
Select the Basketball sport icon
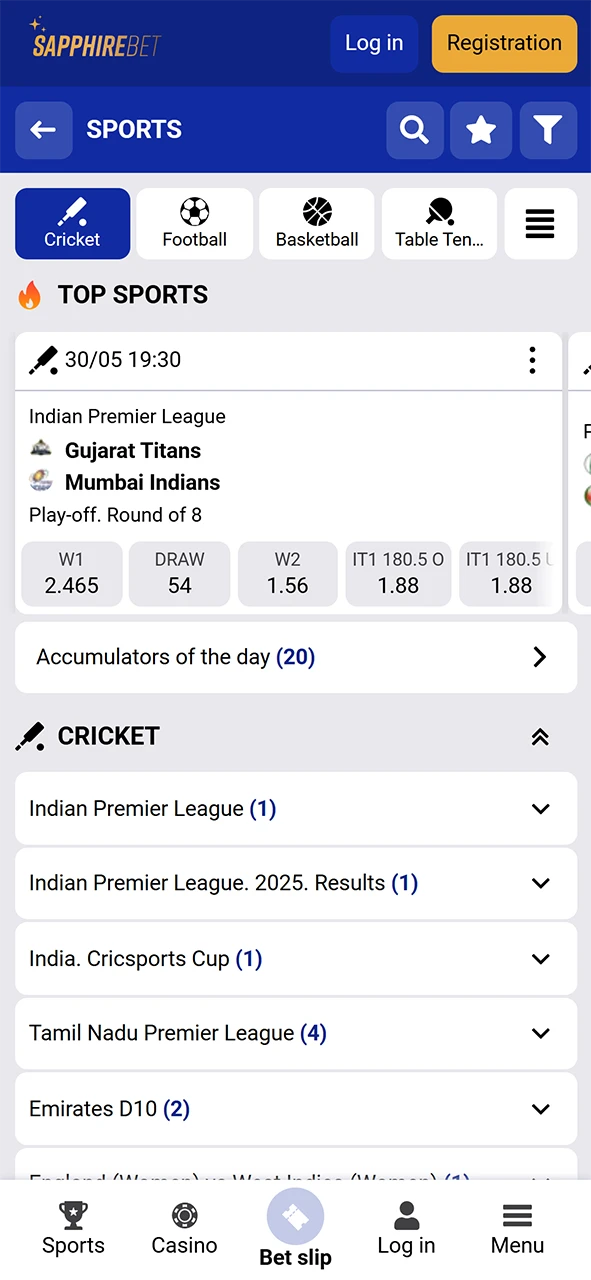(x=317, y=223)
